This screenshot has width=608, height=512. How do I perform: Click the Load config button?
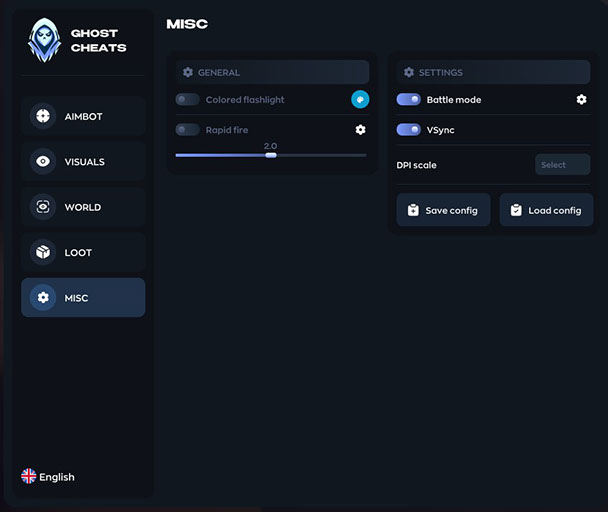[546, 210]
